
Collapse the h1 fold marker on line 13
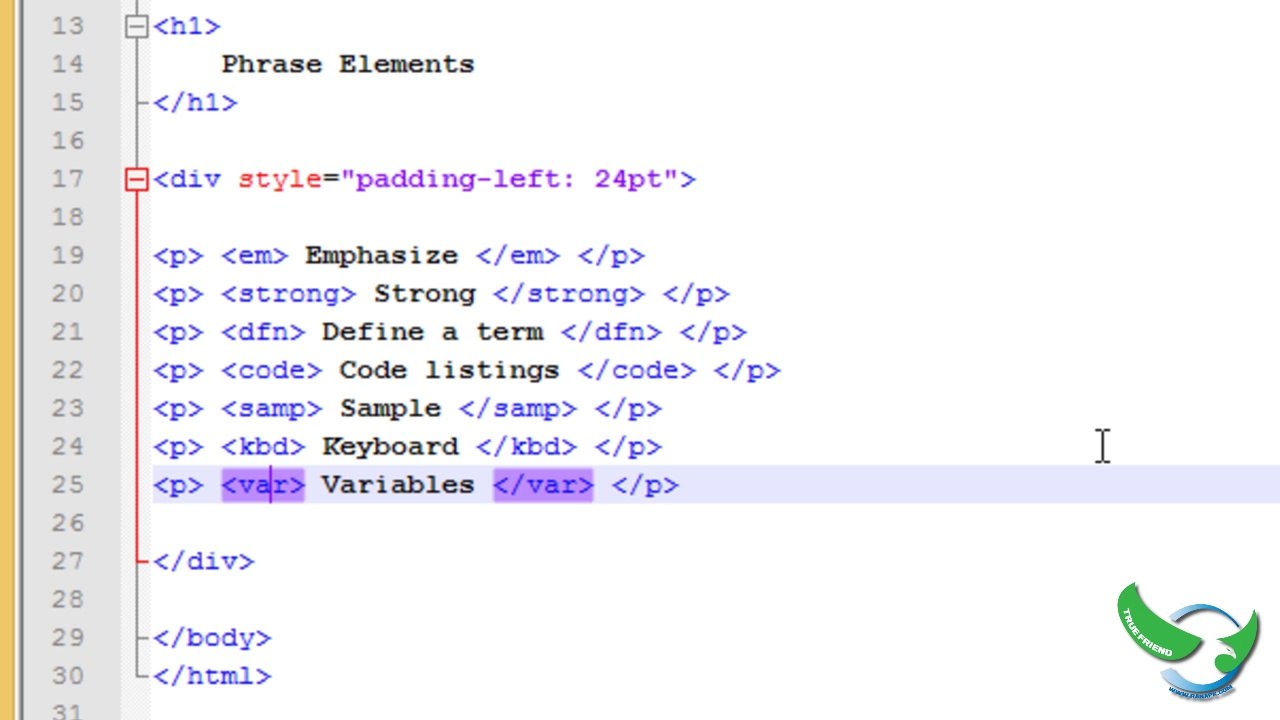coord(137,27)
